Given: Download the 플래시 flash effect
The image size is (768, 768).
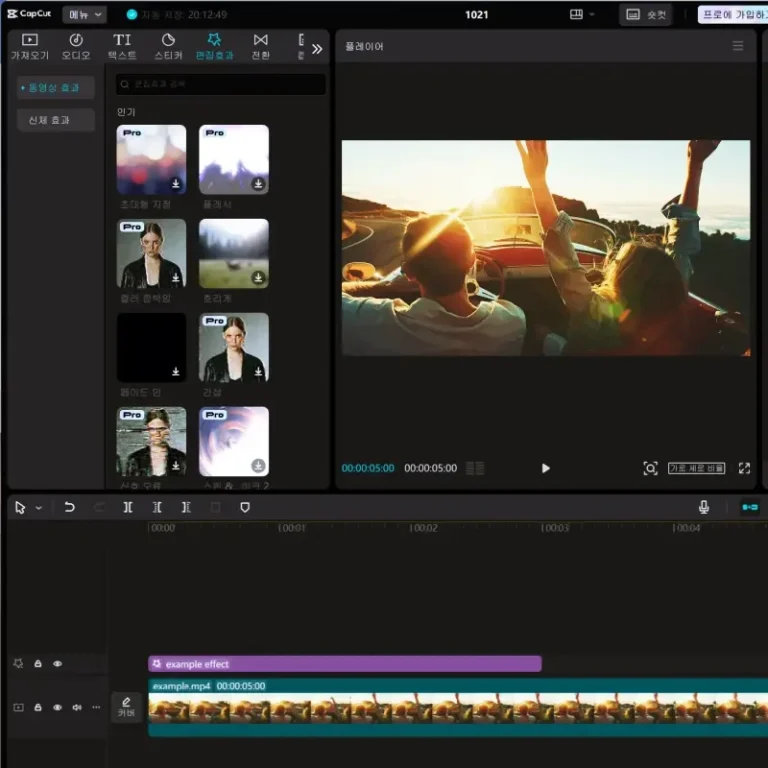Looking at the screenshot, I should point(258,184).
